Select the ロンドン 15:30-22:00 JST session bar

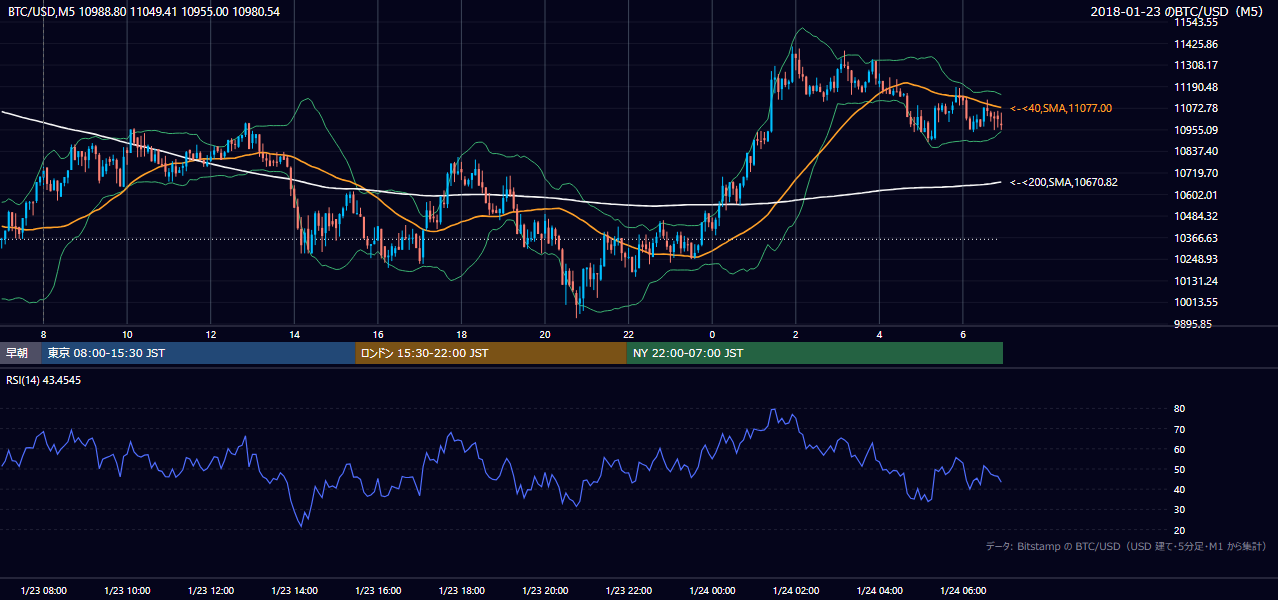(x=491, y=353)
